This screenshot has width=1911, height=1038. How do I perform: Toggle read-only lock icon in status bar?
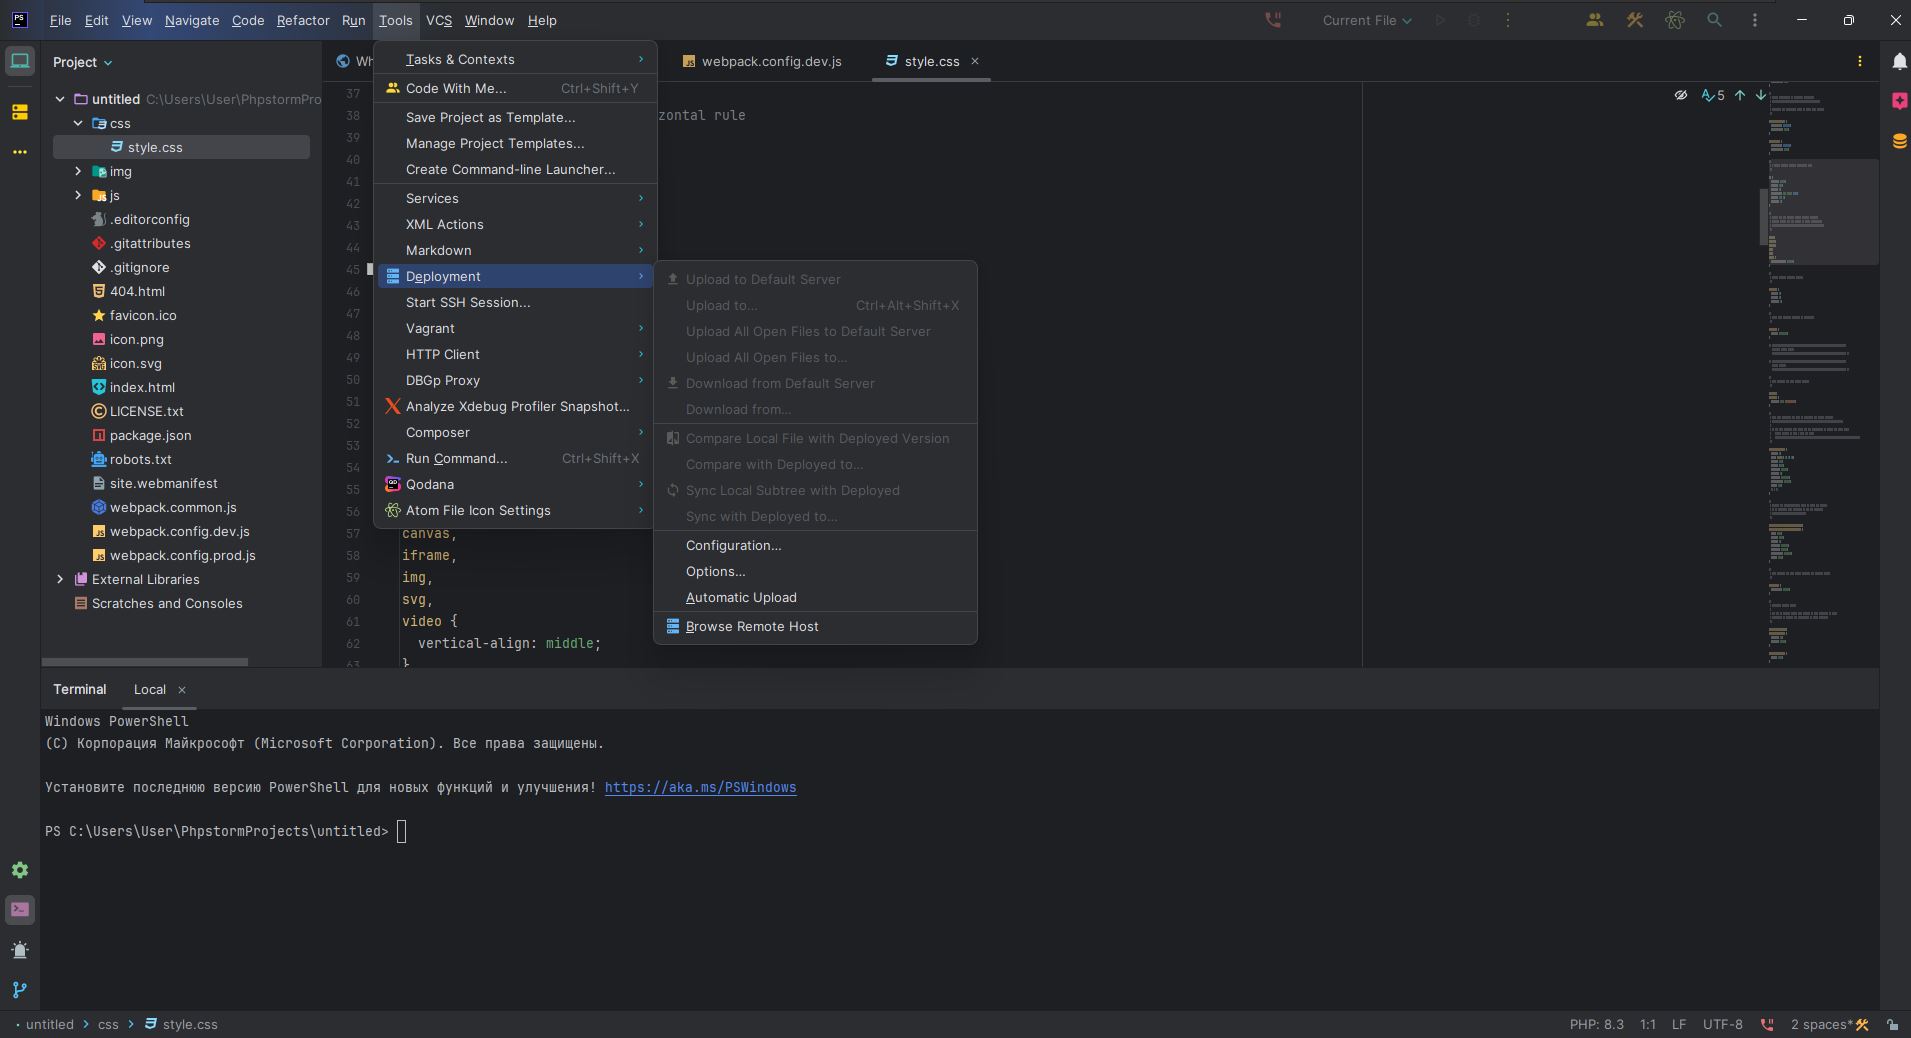[x=1892, y=1024]
